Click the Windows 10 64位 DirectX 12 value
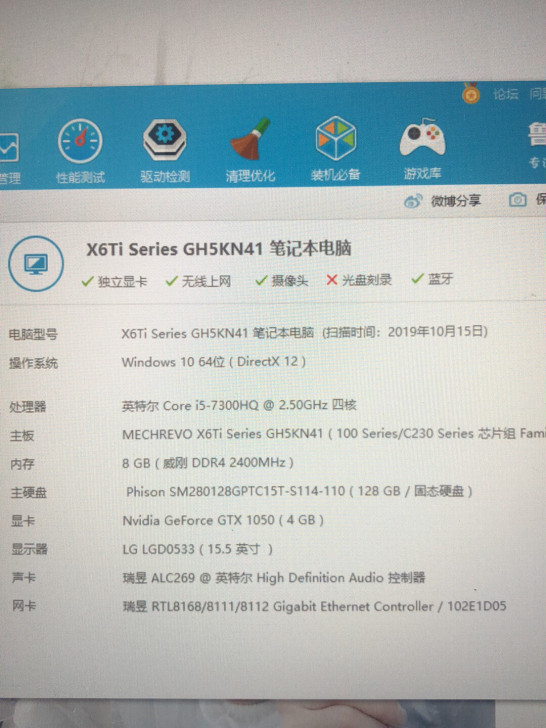This screenshot has width=546, height=728. point(214,362)
